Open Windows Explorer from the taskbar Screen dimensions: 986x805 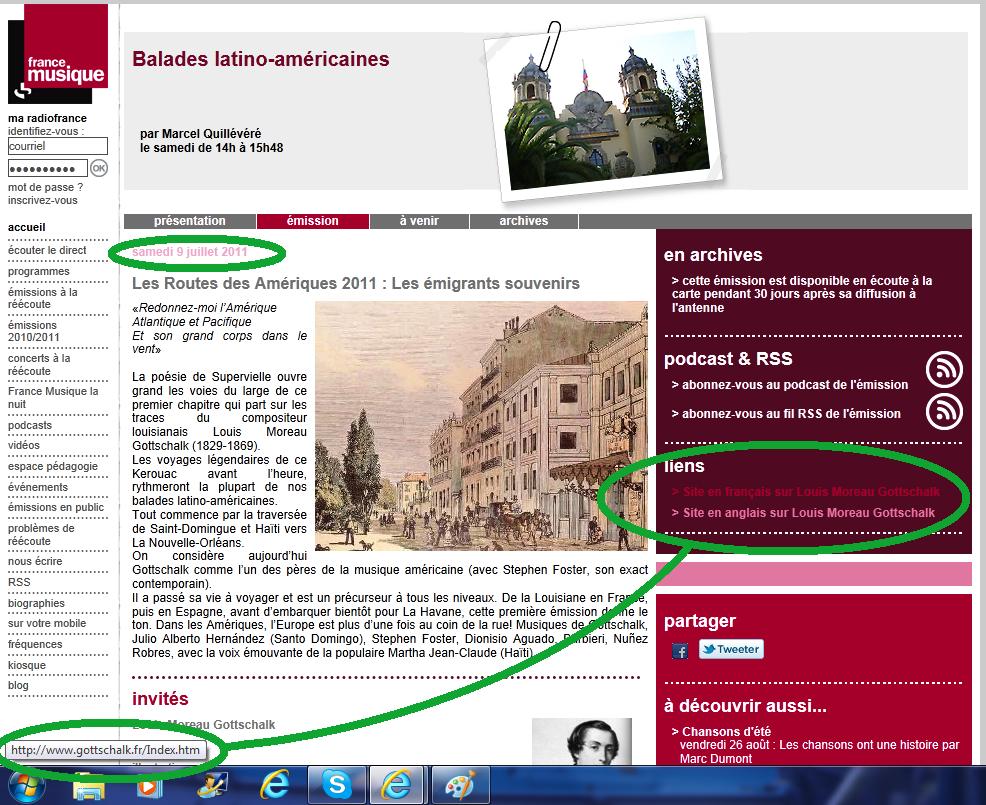point(89,786)
